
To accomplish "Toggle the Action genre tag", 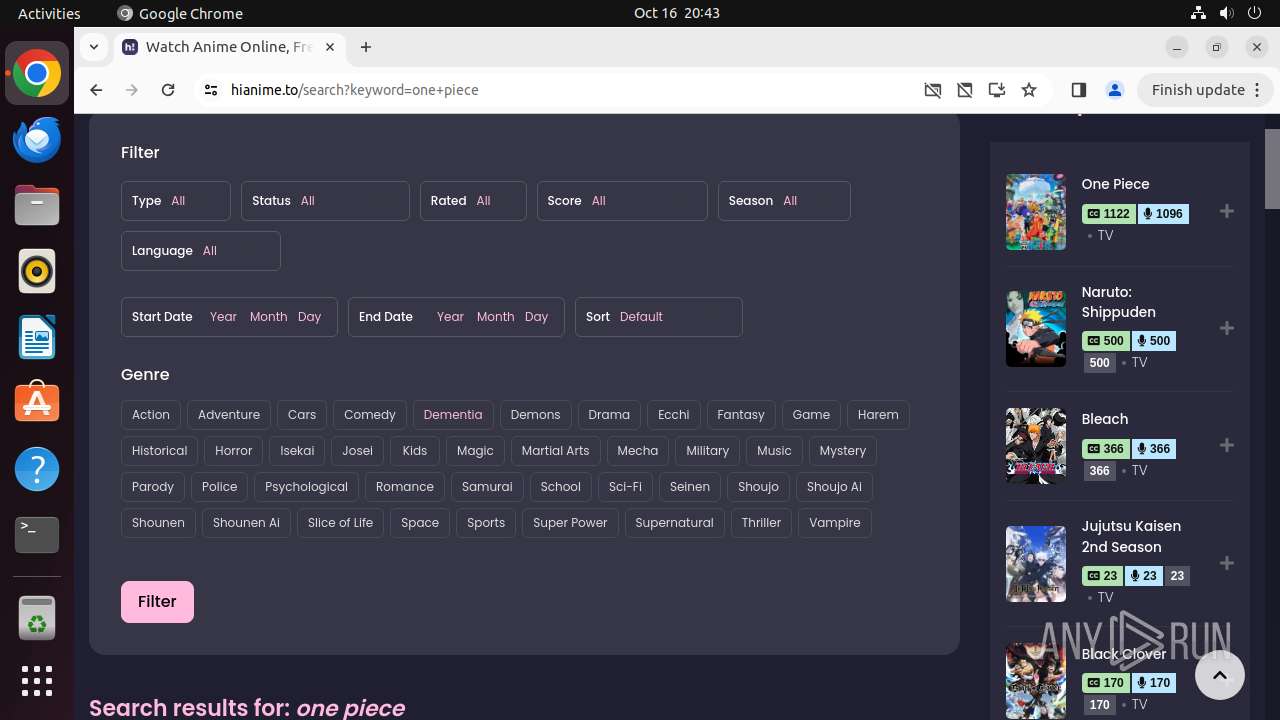I will 151,415.
